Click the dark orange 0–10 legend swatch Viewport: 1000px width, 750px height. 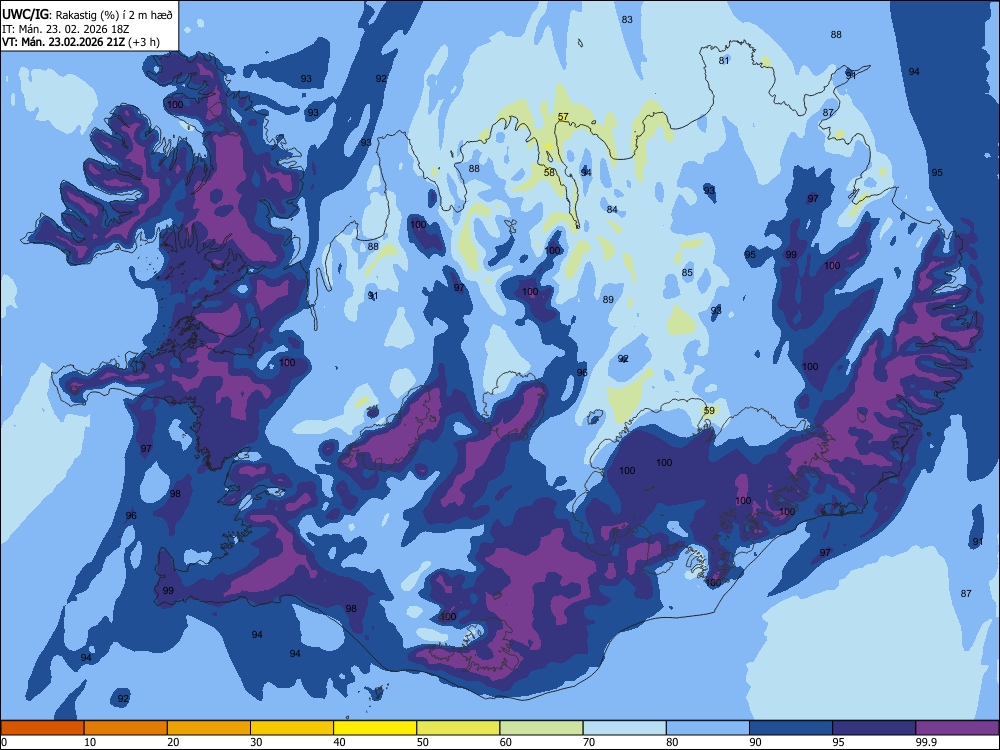tap(42, 728)
